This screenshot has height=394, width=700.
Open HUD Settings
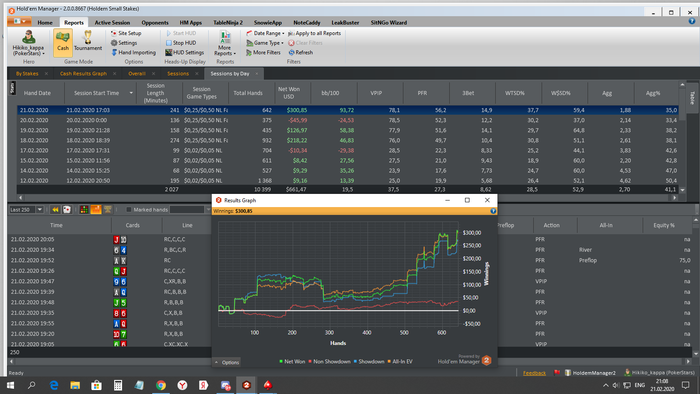[x=184, y=52]
